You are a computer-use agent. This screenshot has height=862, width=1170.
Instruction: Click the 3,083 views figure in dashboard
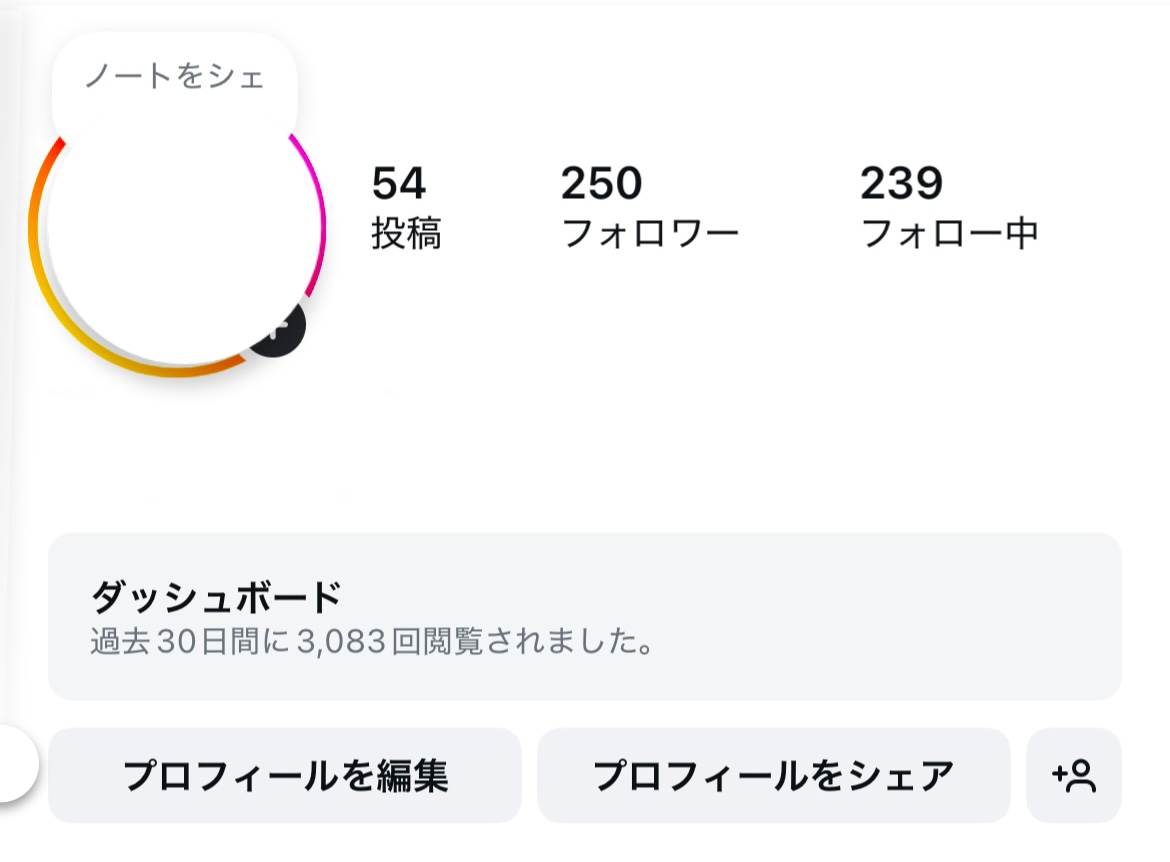(x=340, y=642)
